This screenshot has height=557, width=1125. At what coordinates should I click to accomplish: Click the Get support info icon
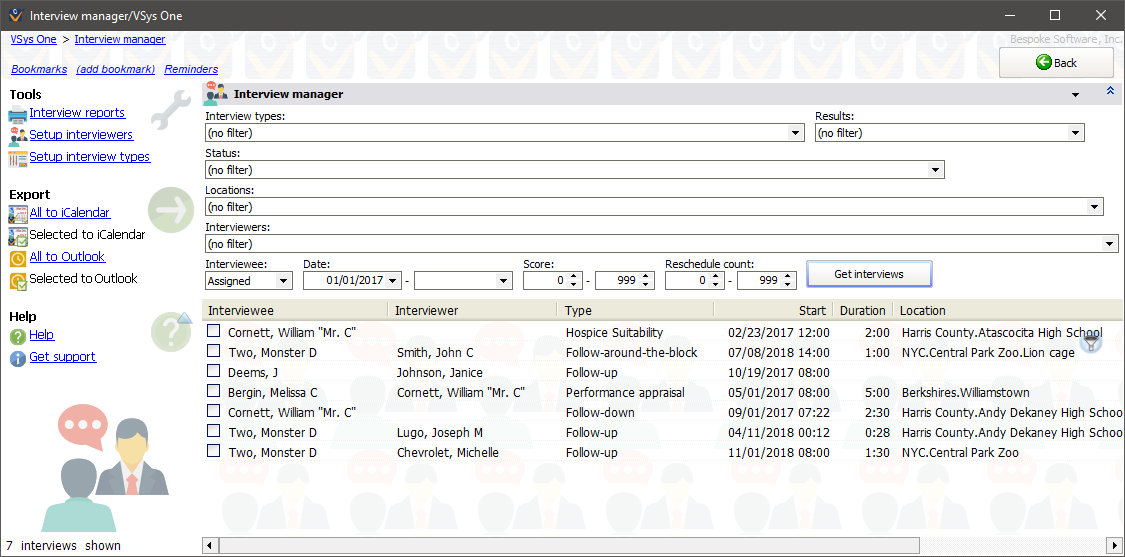pyautogui.click(x=18, y=358)
